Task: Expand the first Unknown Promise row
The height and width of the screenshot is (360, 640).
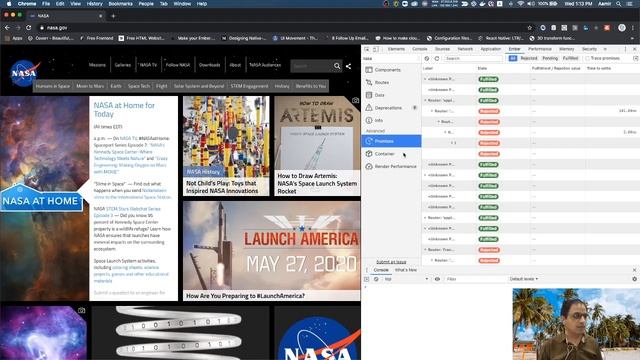Action: coord(425,79)
